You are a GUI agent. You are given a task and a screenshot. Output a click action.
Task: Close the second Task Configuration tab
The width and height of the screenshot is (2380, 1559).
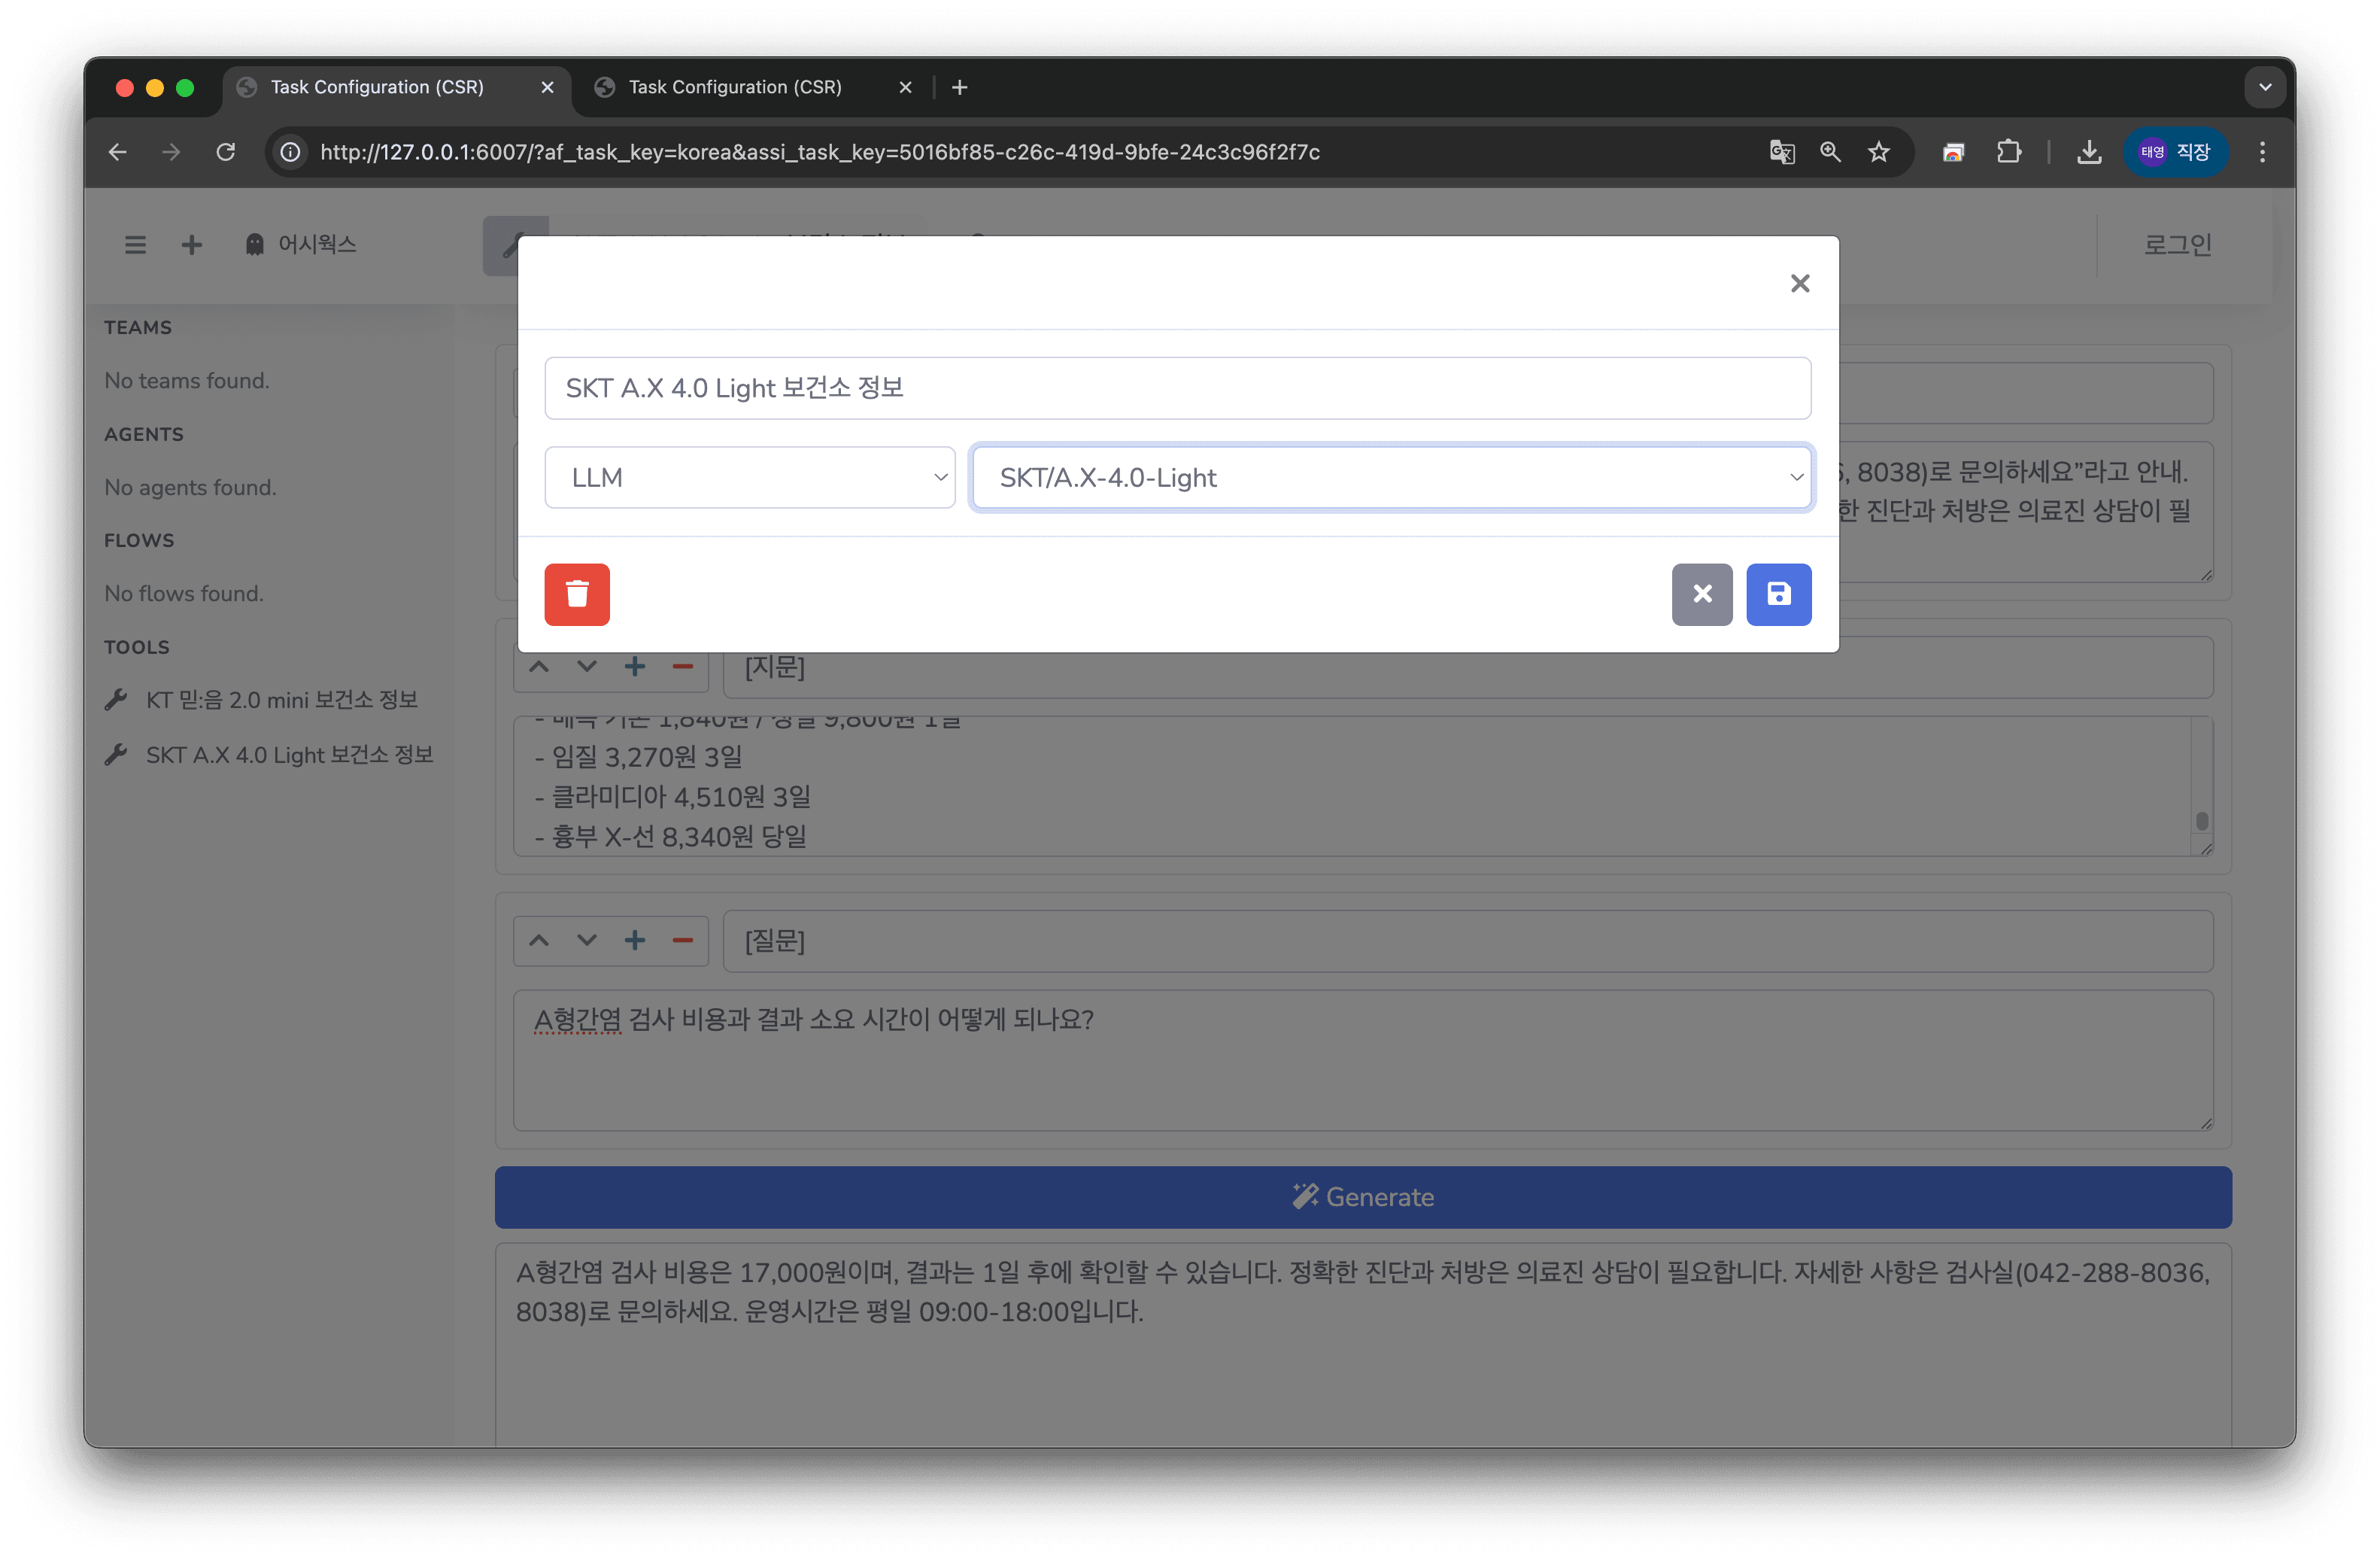coord(905,87)
